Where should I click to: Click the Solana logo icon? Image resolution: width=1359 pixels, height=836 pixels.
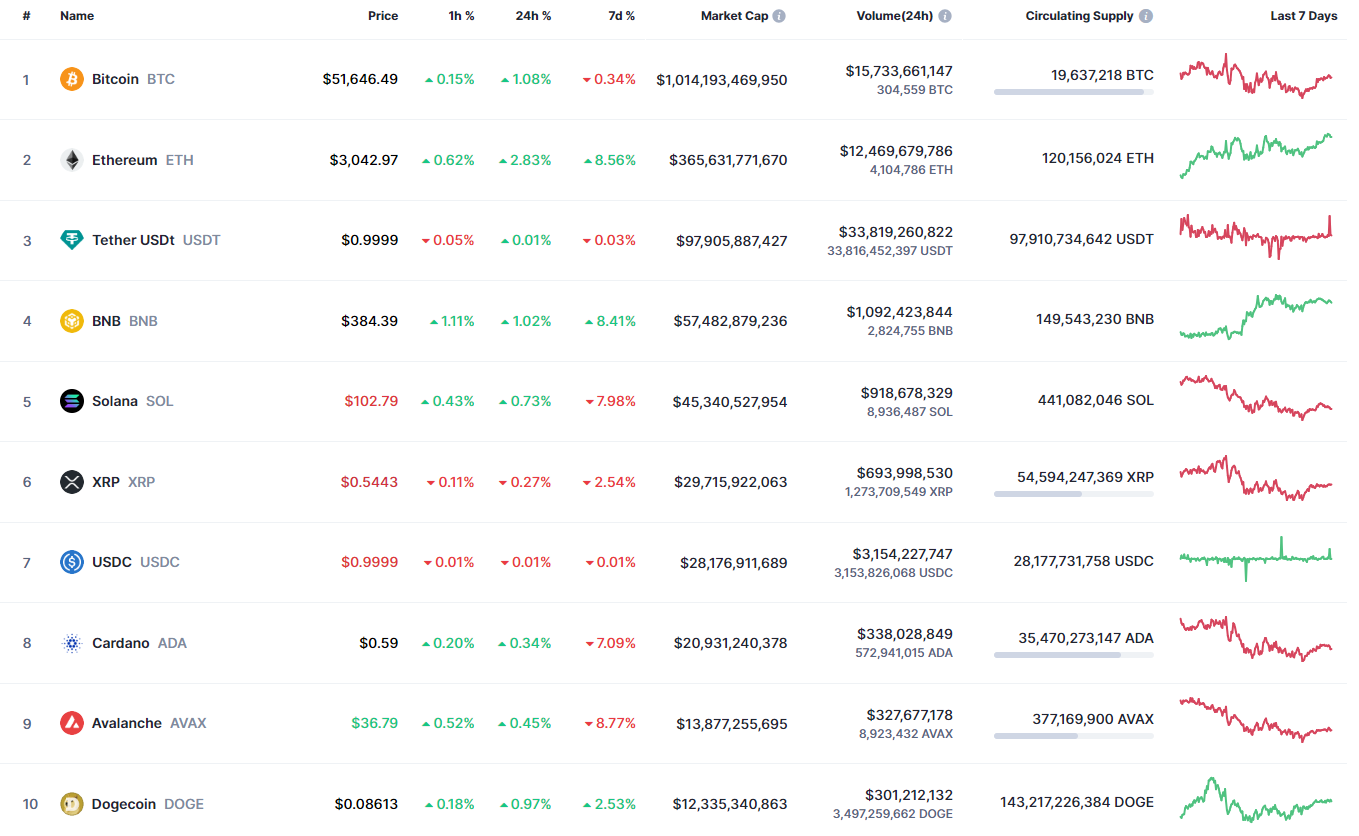pos(72,401)
